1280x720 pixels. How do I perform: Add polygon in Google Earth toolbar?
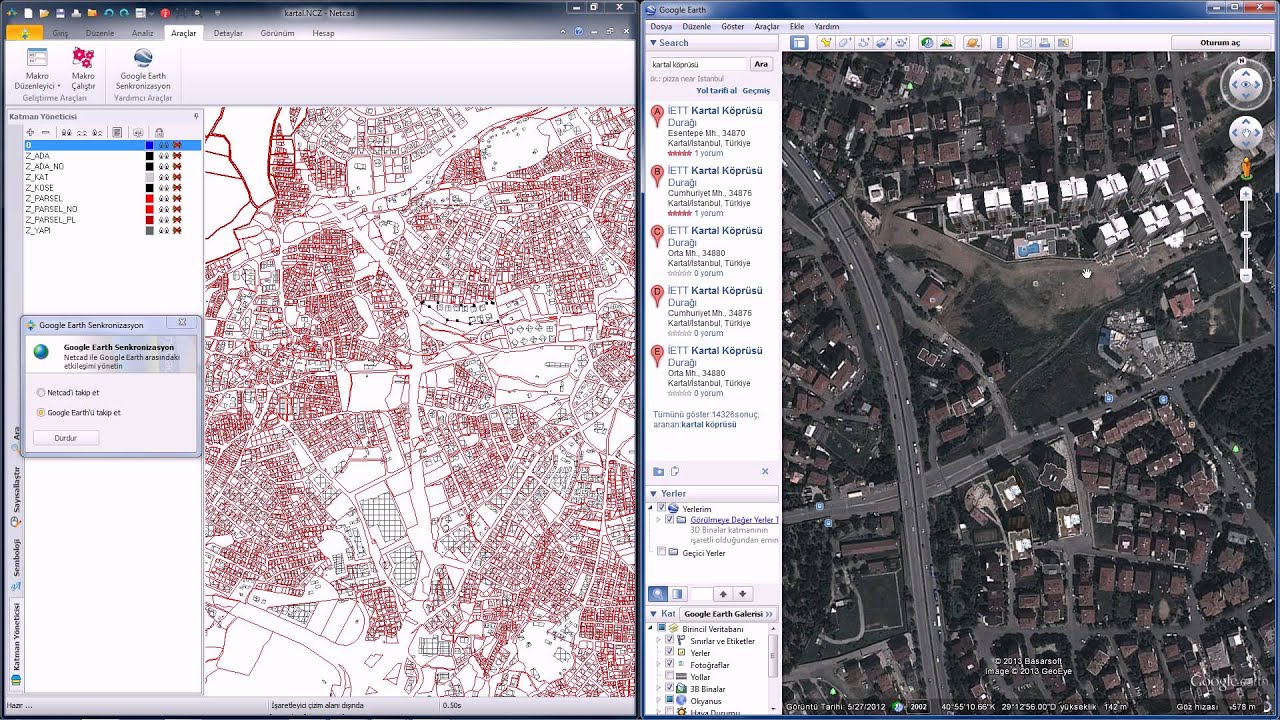click(x=844, y=43)
